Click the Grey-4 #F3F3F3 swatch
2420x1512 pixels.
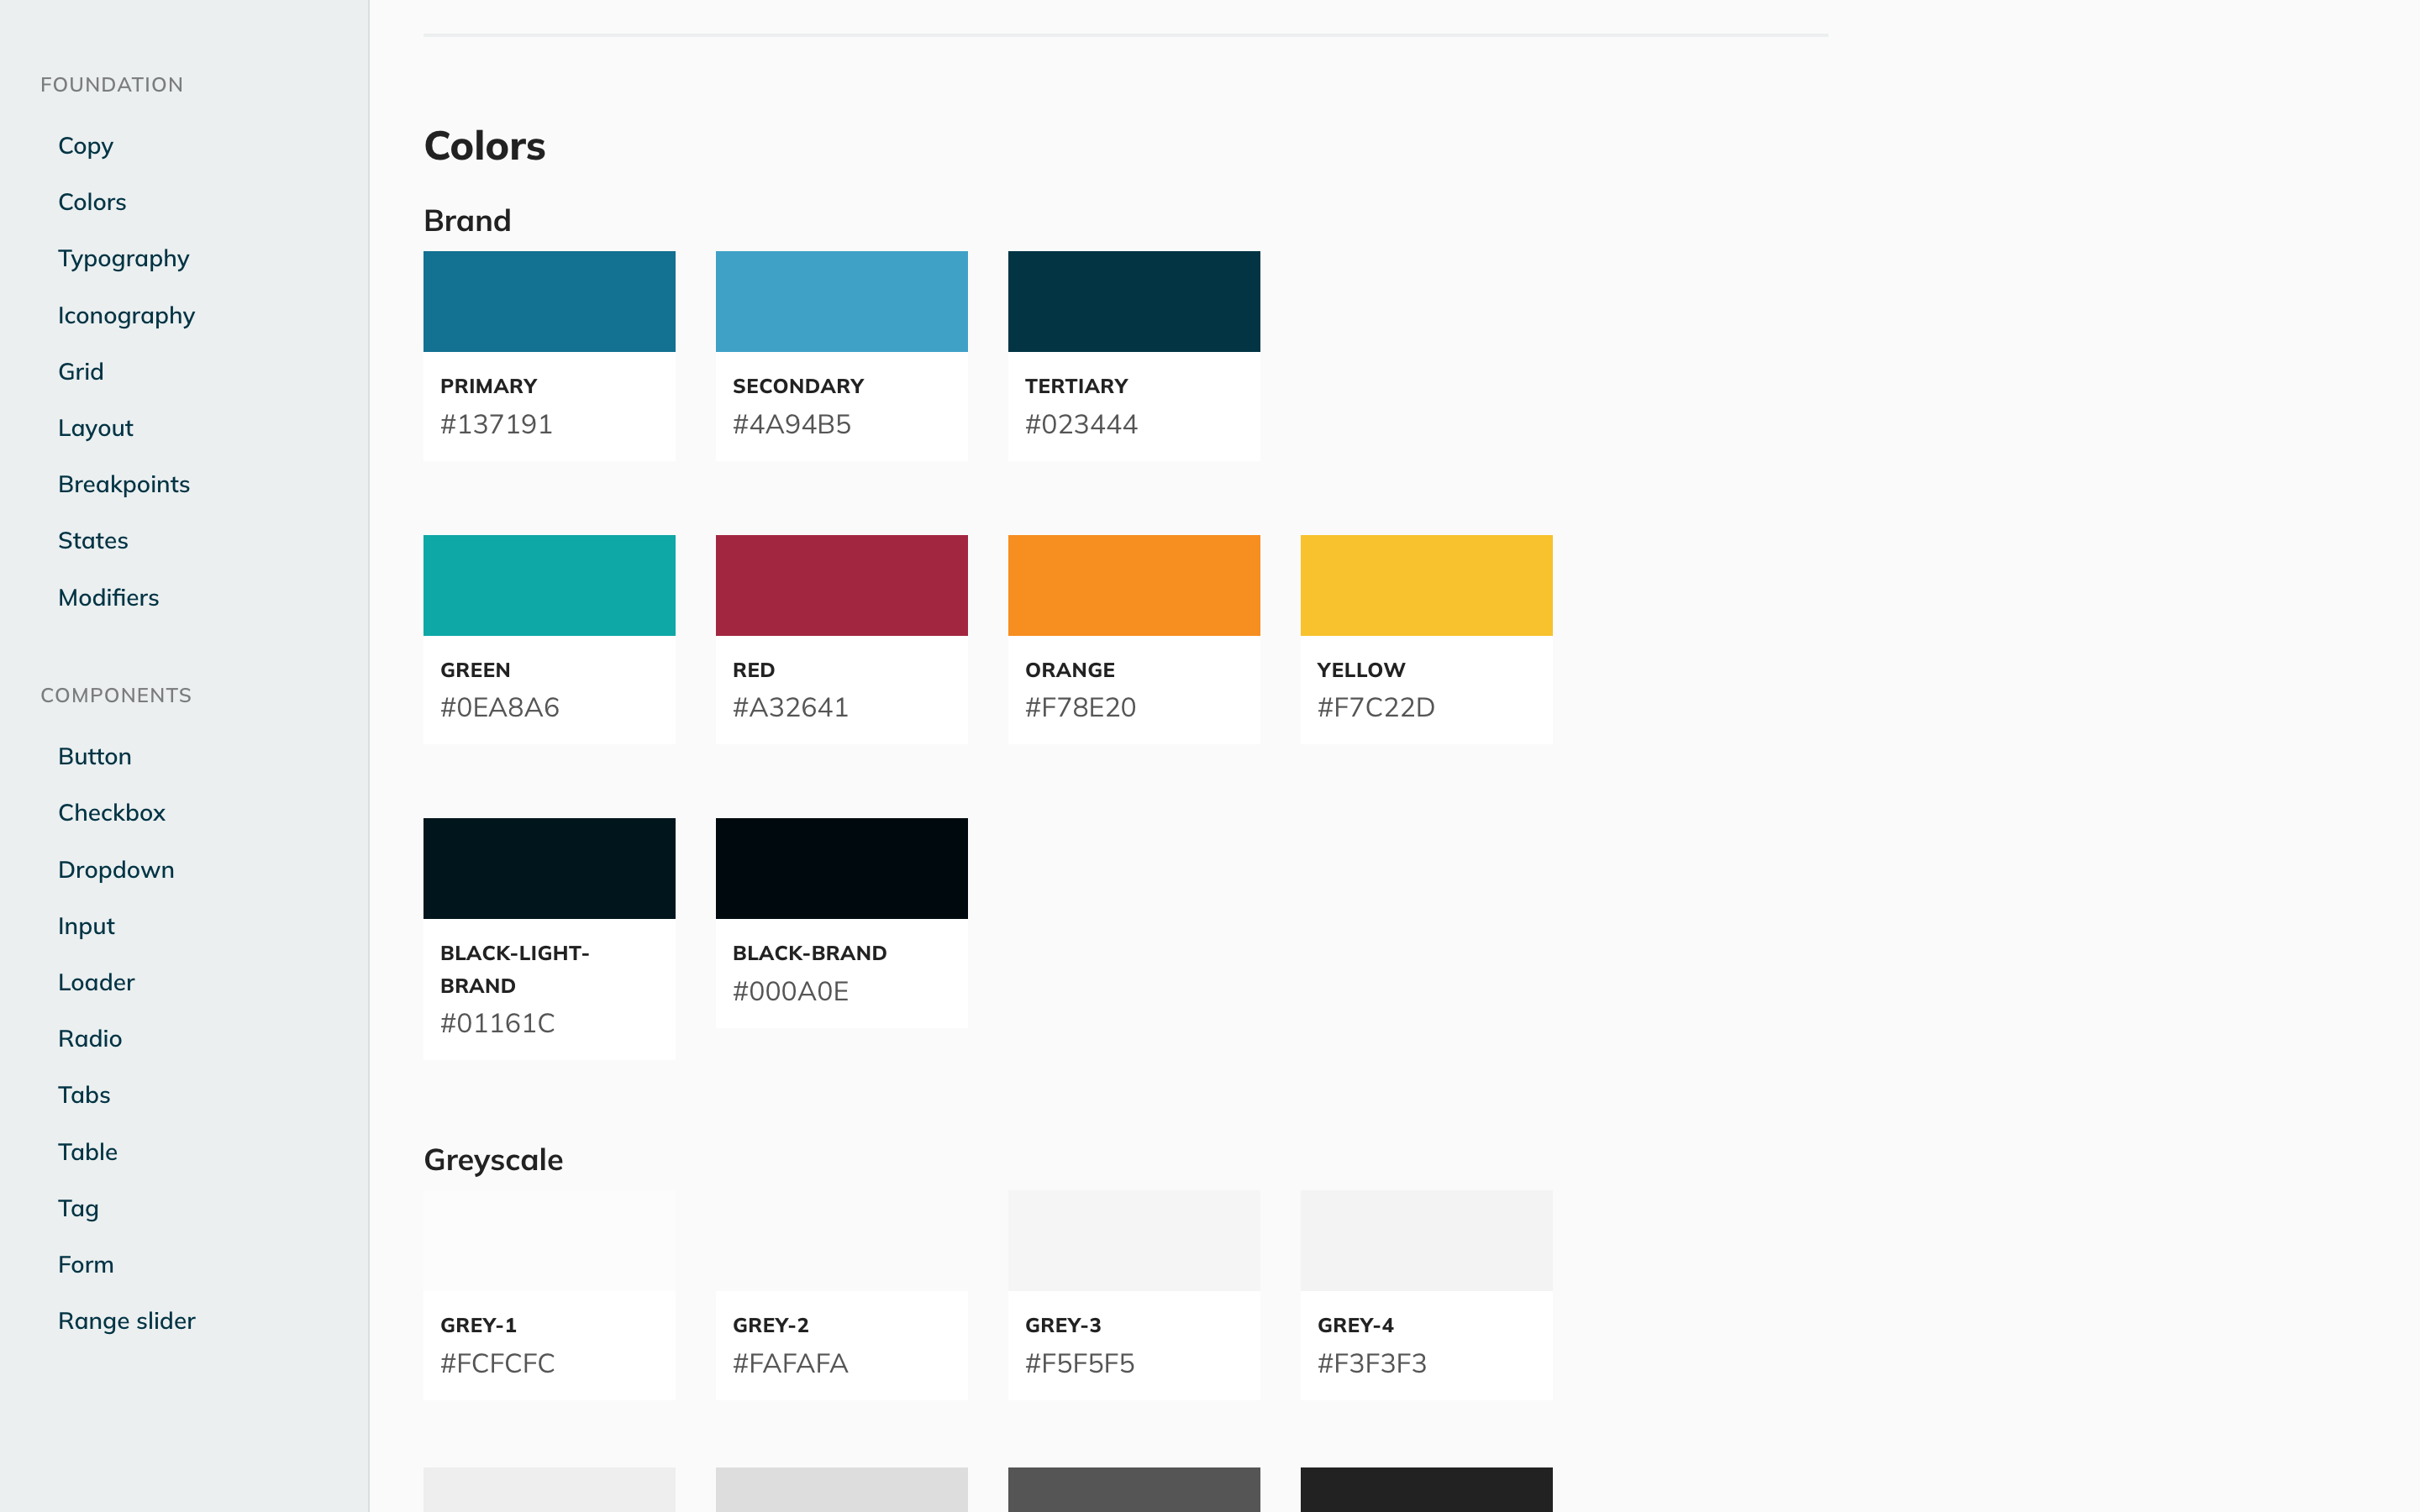1425,1240
